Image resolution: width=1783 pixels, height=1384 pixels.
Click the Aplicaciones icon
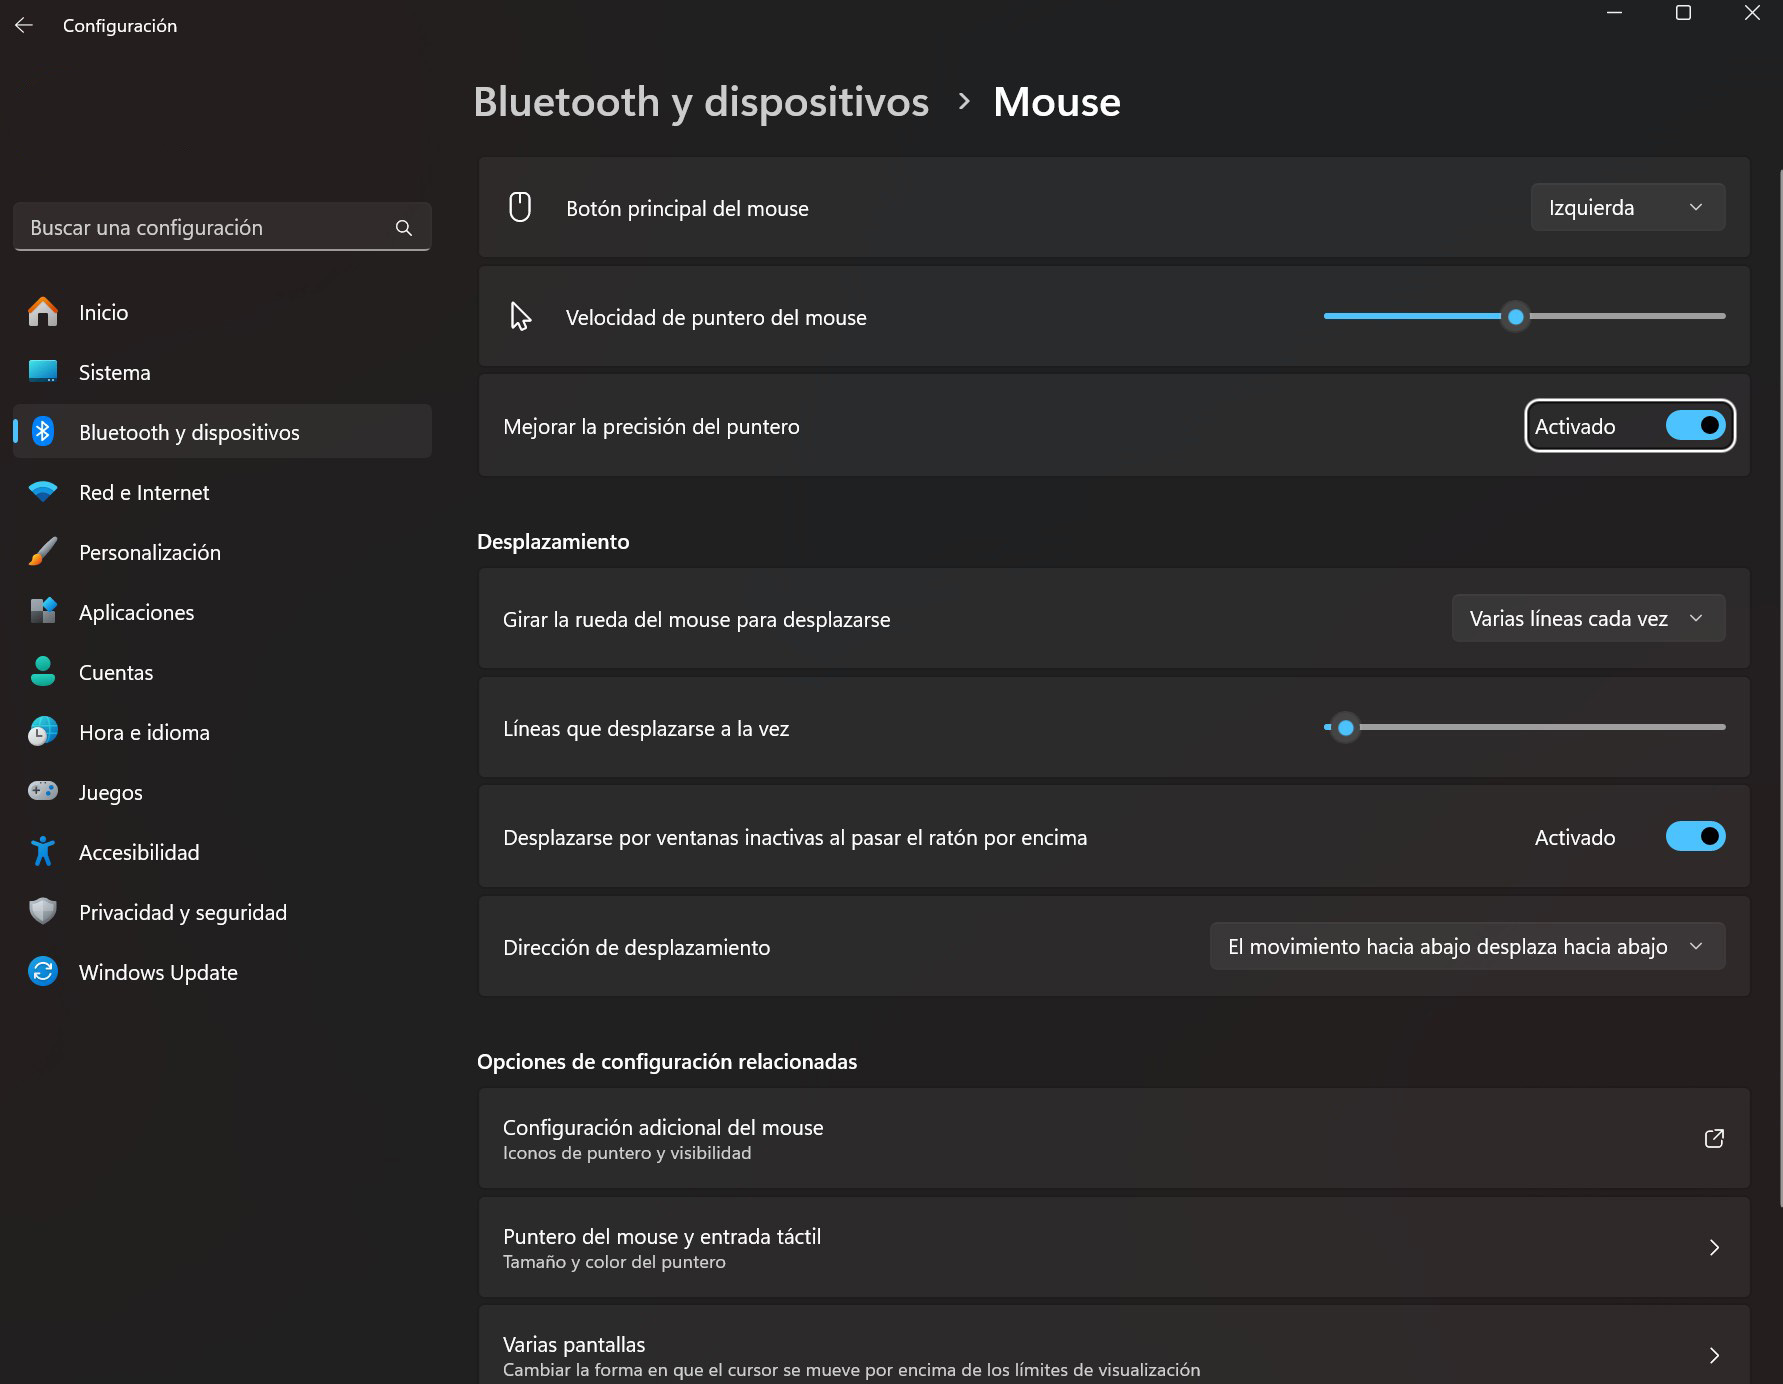(x=43, y=612)
